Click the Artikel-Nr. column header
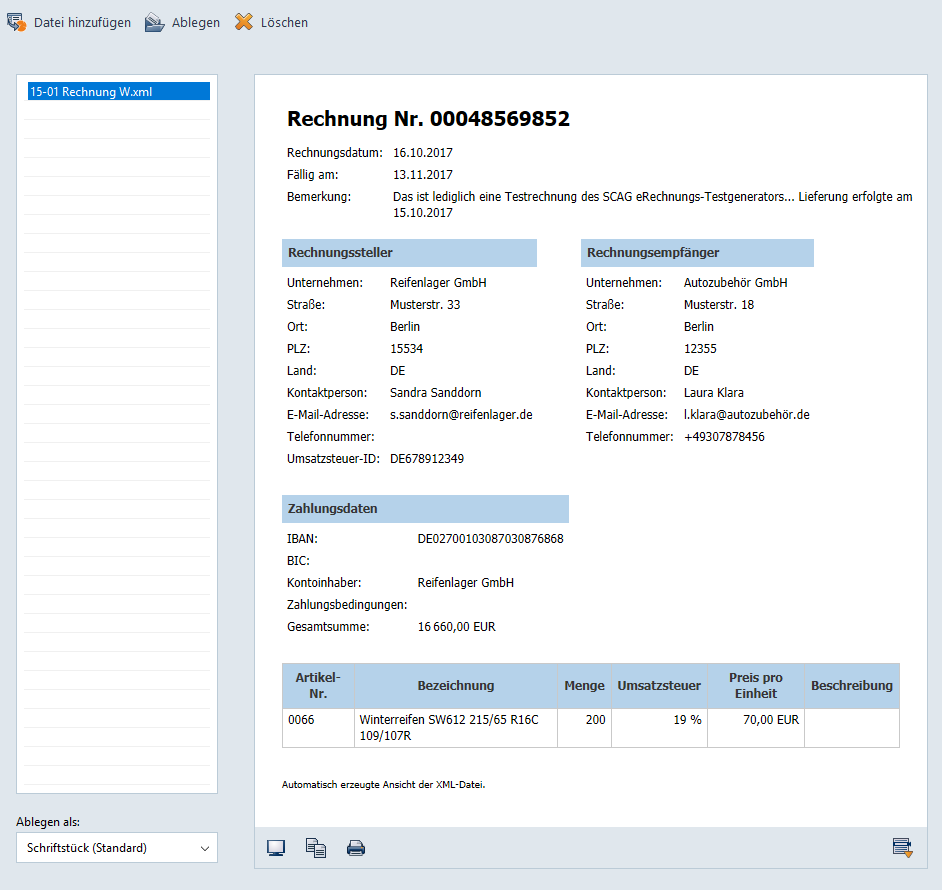Viewport: 942px width, 890px height. pos(318,686)
